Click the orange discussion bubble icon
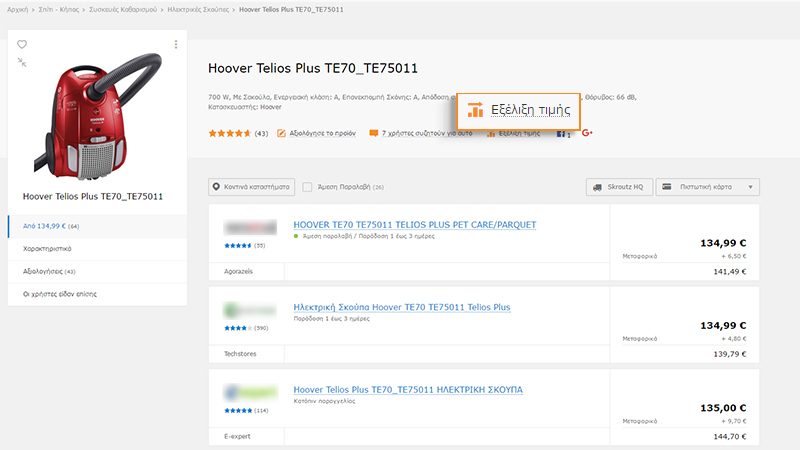Viewport: 800px width, 450px height. 373,133
